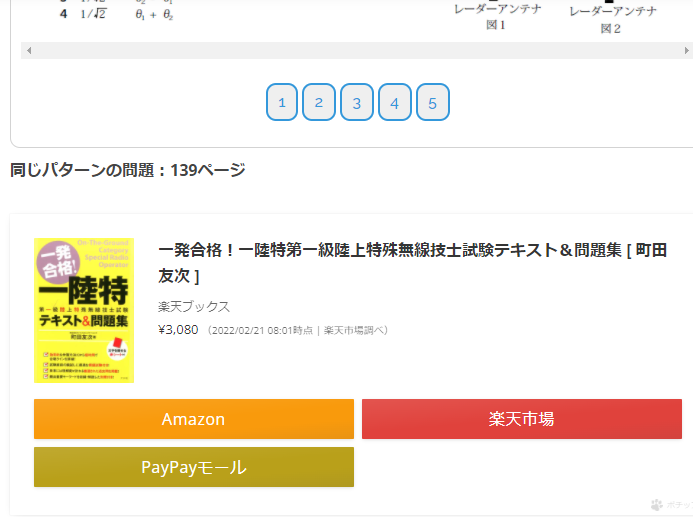Open the 一発合格！一陸特 book title link

click(412, 262)
